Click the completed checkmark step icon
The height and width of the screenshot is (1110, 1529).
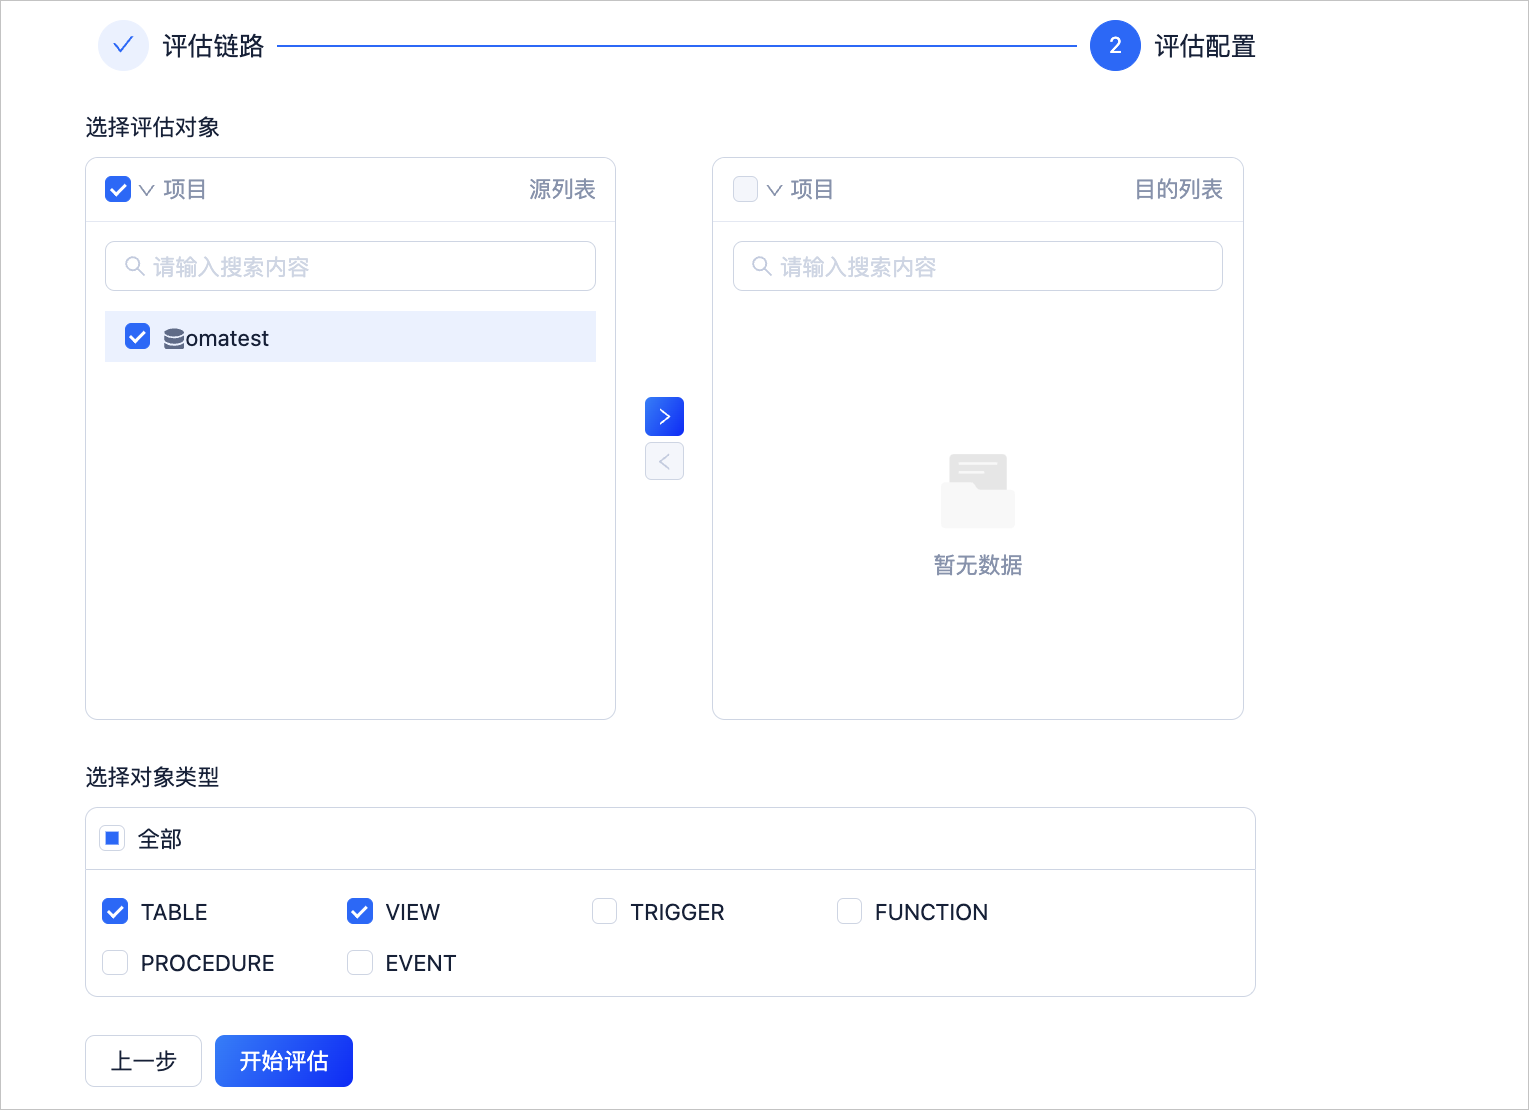123,45
